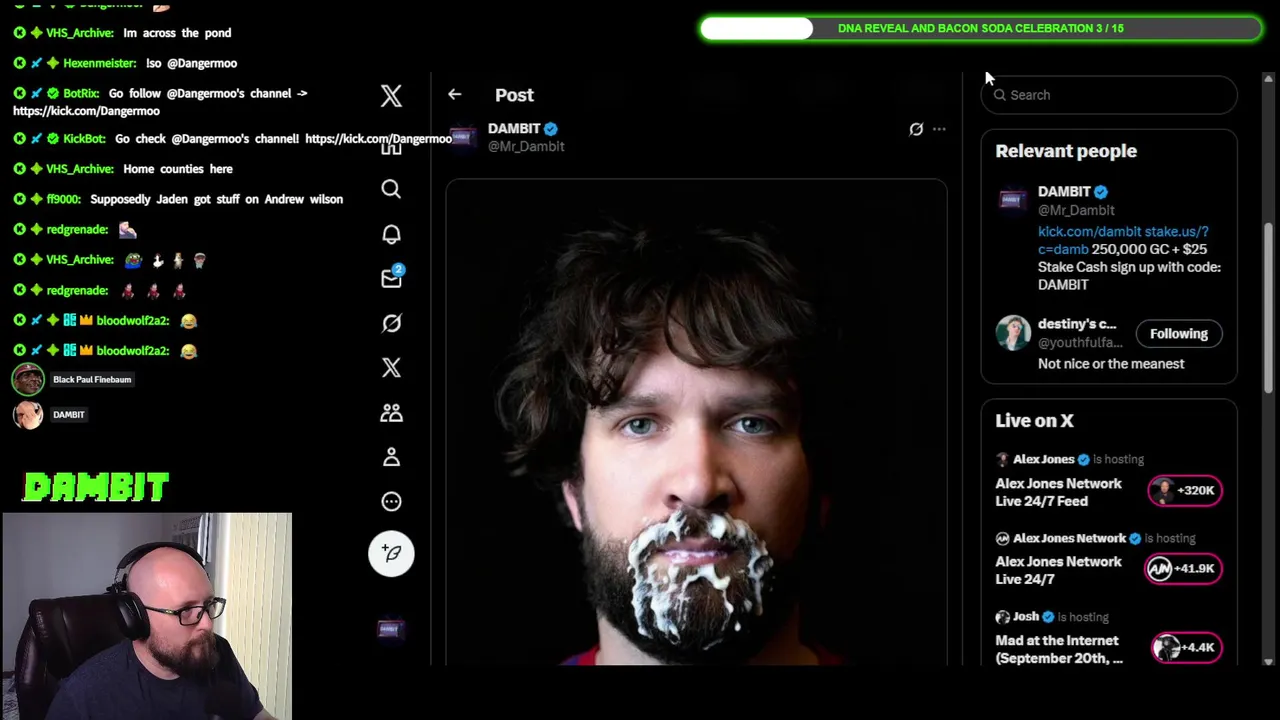Open Notifications bell icon
This screenshot has width=1280, height=720.
coord(391,234)
